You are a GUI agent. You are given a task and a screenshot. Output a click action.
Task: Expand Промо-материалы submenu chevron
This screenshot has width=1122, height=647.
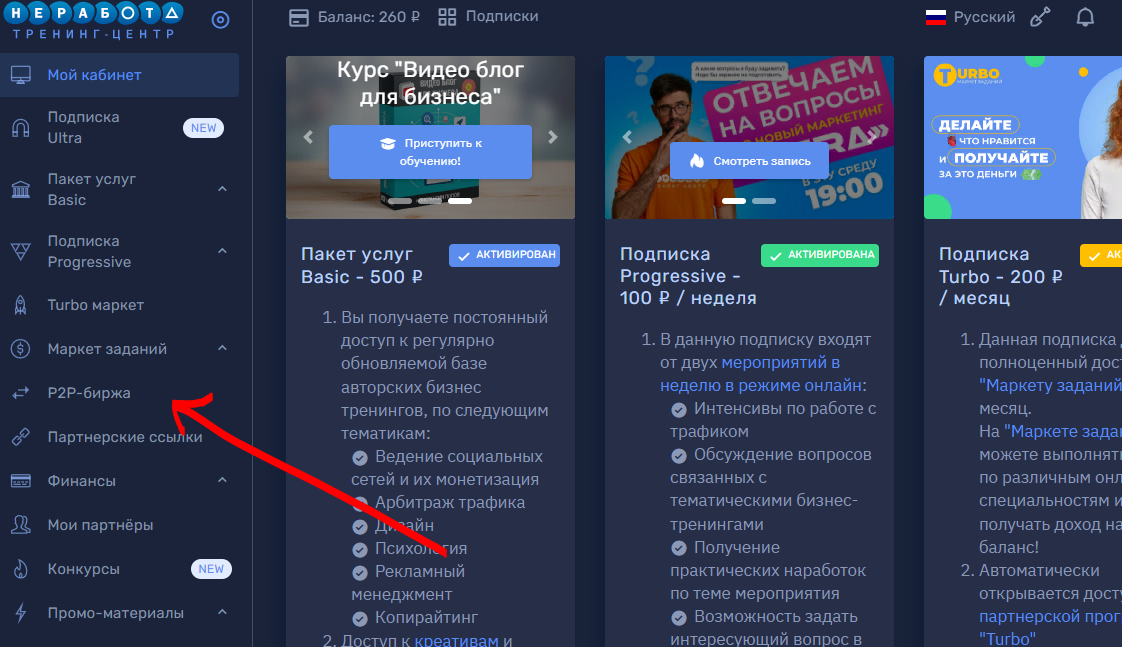223,613
